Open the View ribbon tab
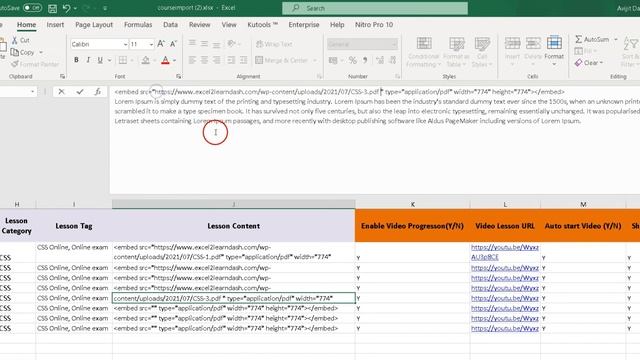 [x=229, y=25]
